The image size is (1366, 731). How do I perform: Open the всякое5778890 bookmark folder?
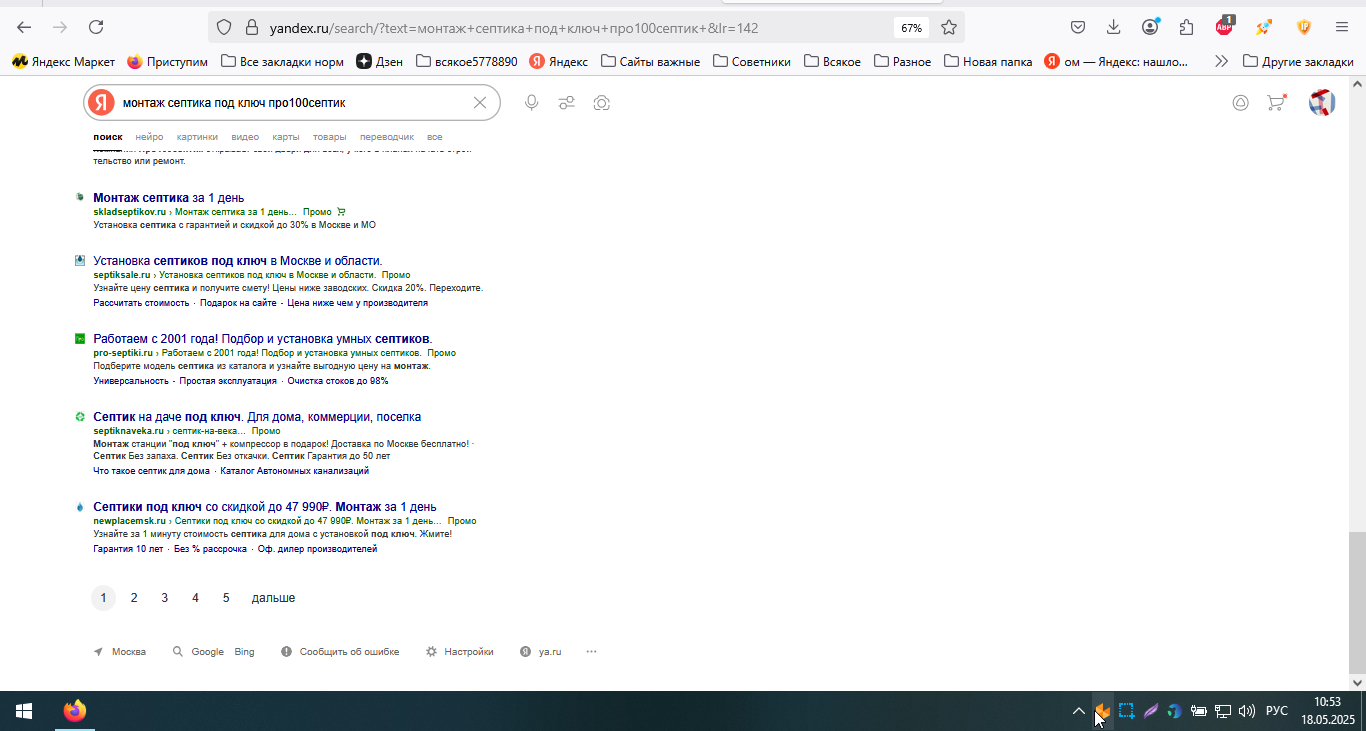(x=466, y=61)
